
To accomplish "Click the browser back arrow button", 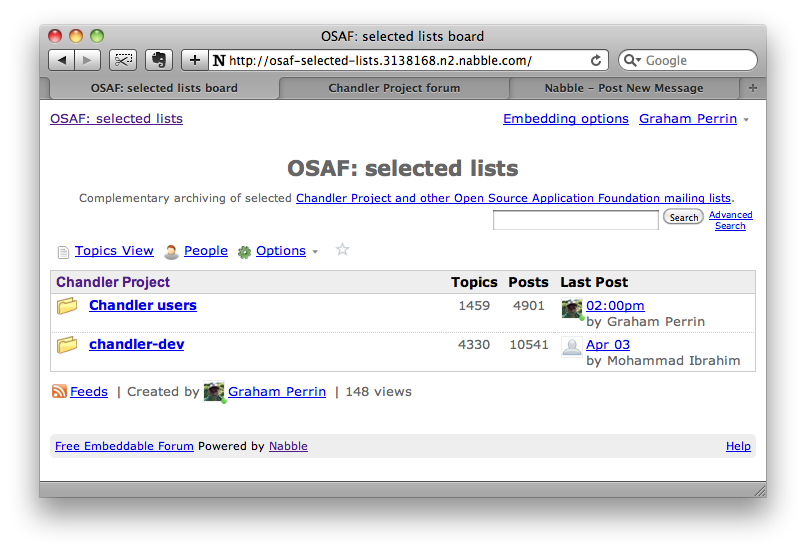I will pos(62,60).
